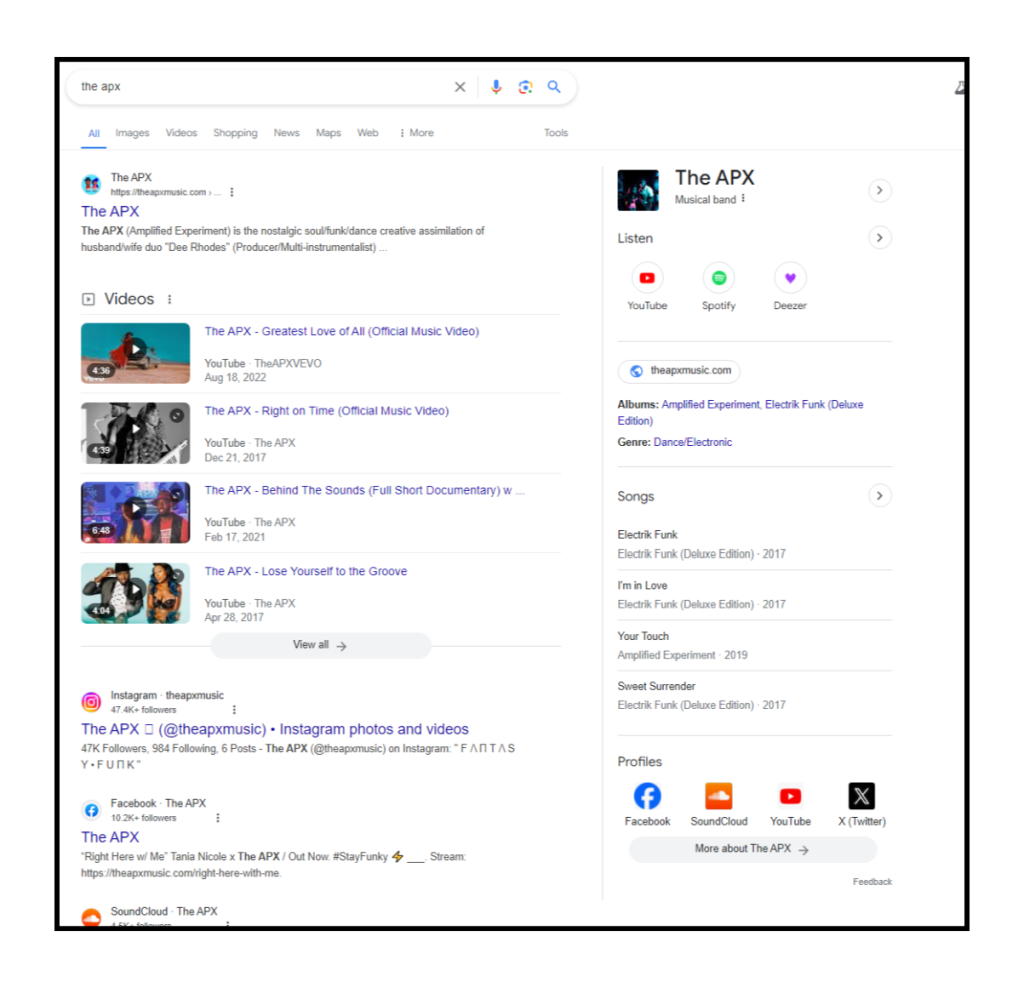1024x988 pixels.
Task: Open 'Right on Time (Official Music Video)' link
Action: click(x=327, y=411)
